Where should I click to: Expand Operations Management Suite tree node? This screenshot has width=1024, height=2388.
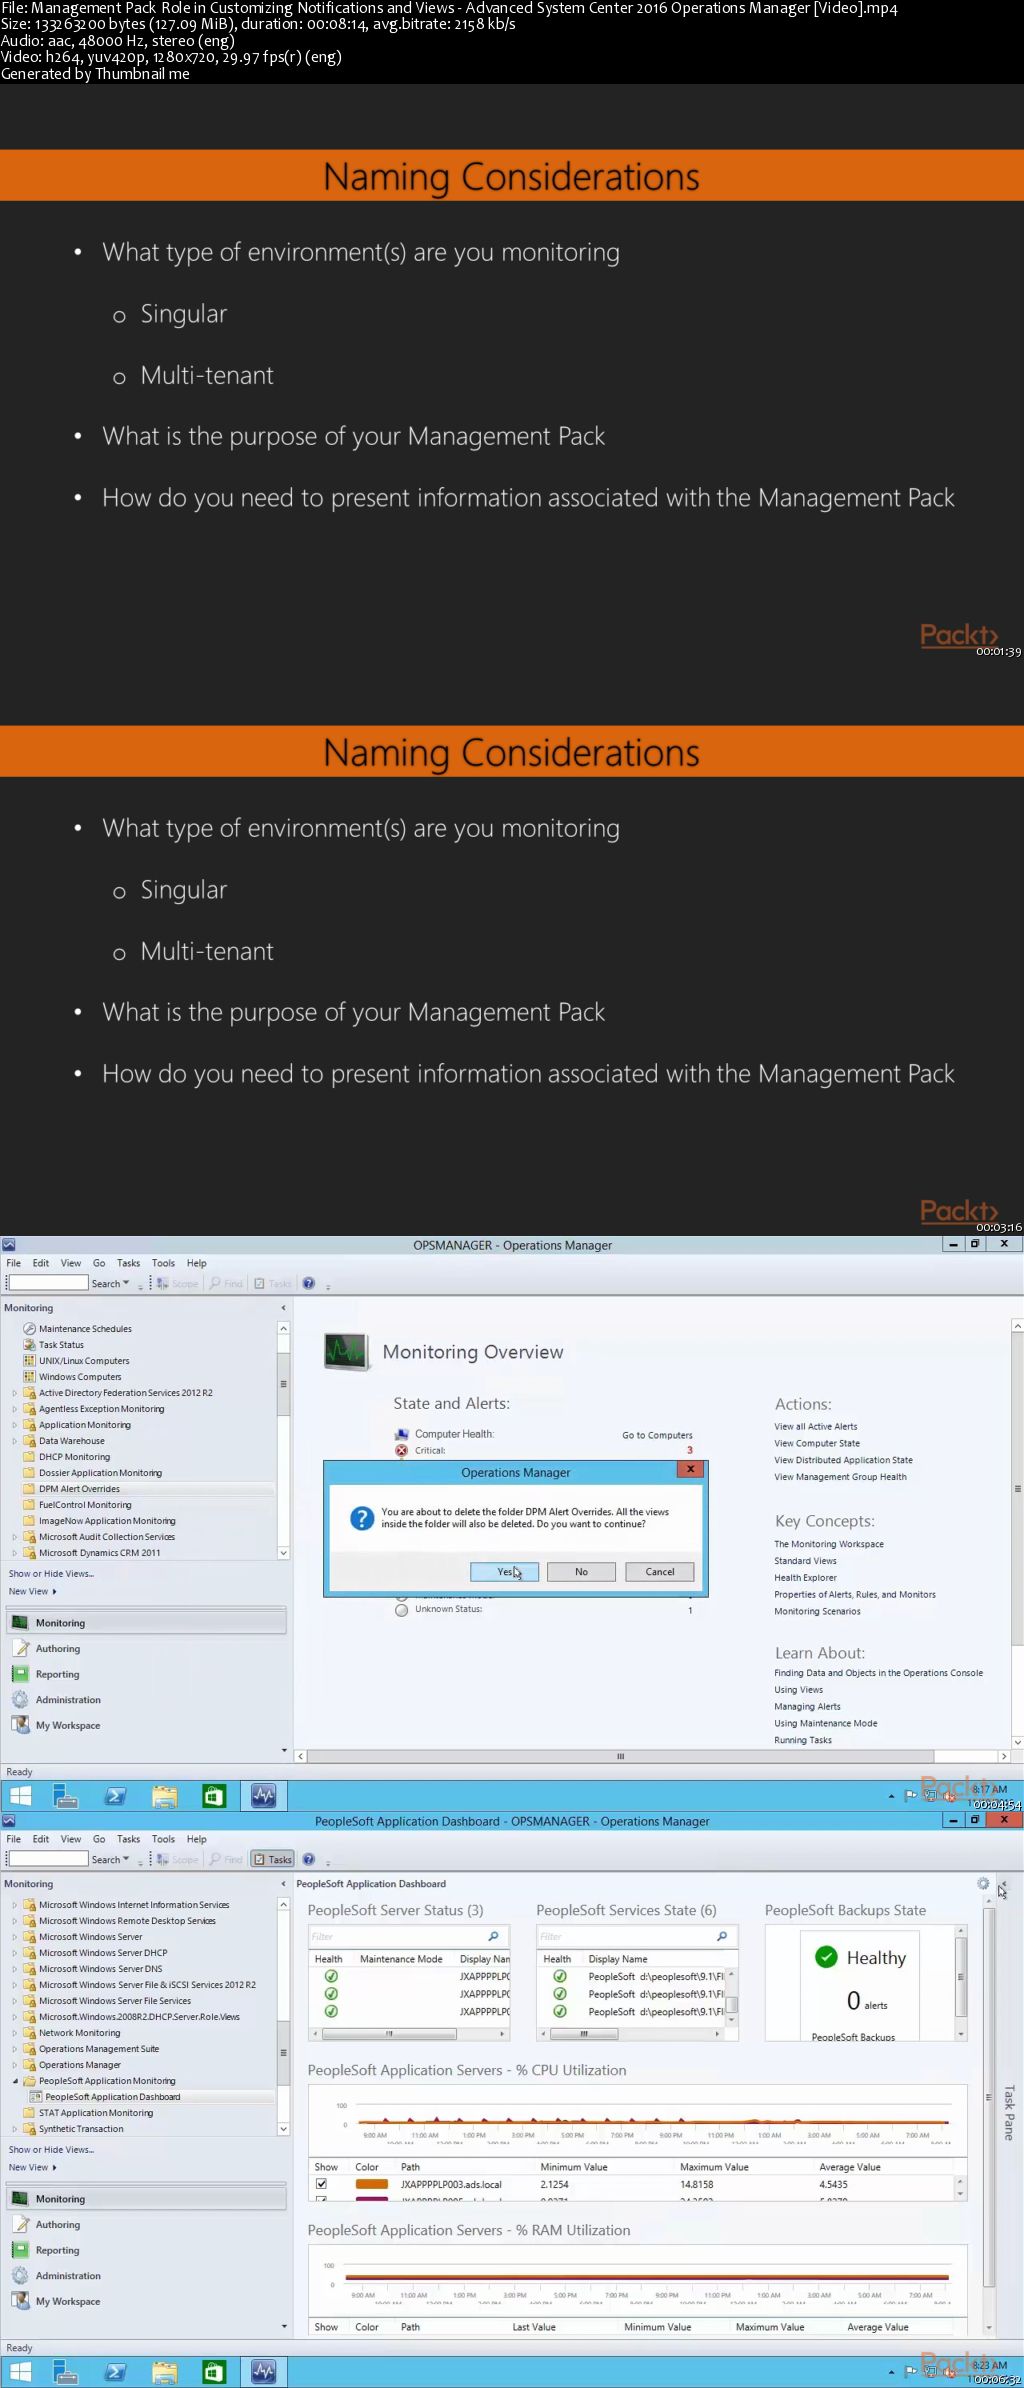click(x=14, y=2049)
